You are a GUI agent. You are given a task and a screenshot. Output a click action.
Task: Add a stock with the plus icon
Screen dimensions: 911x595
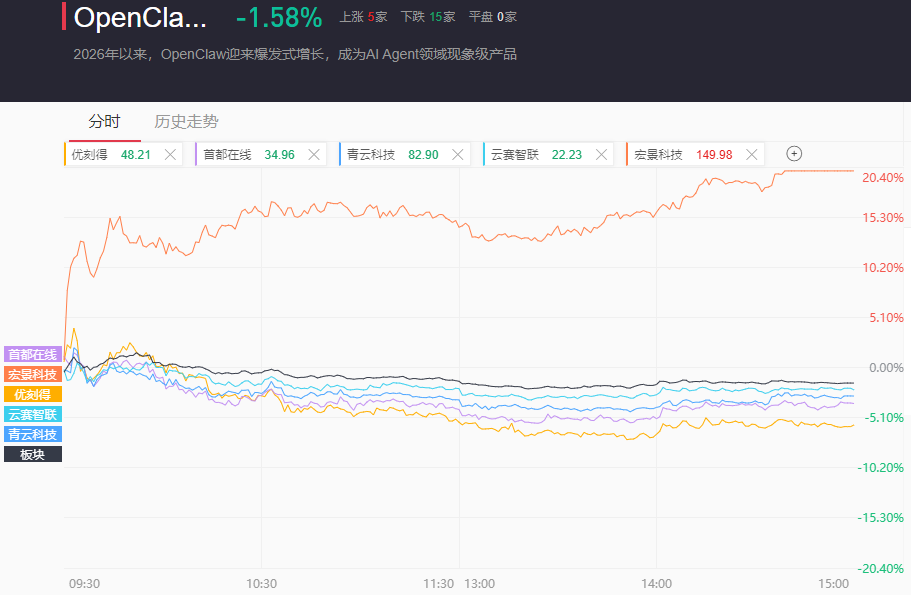click(794, 154)
